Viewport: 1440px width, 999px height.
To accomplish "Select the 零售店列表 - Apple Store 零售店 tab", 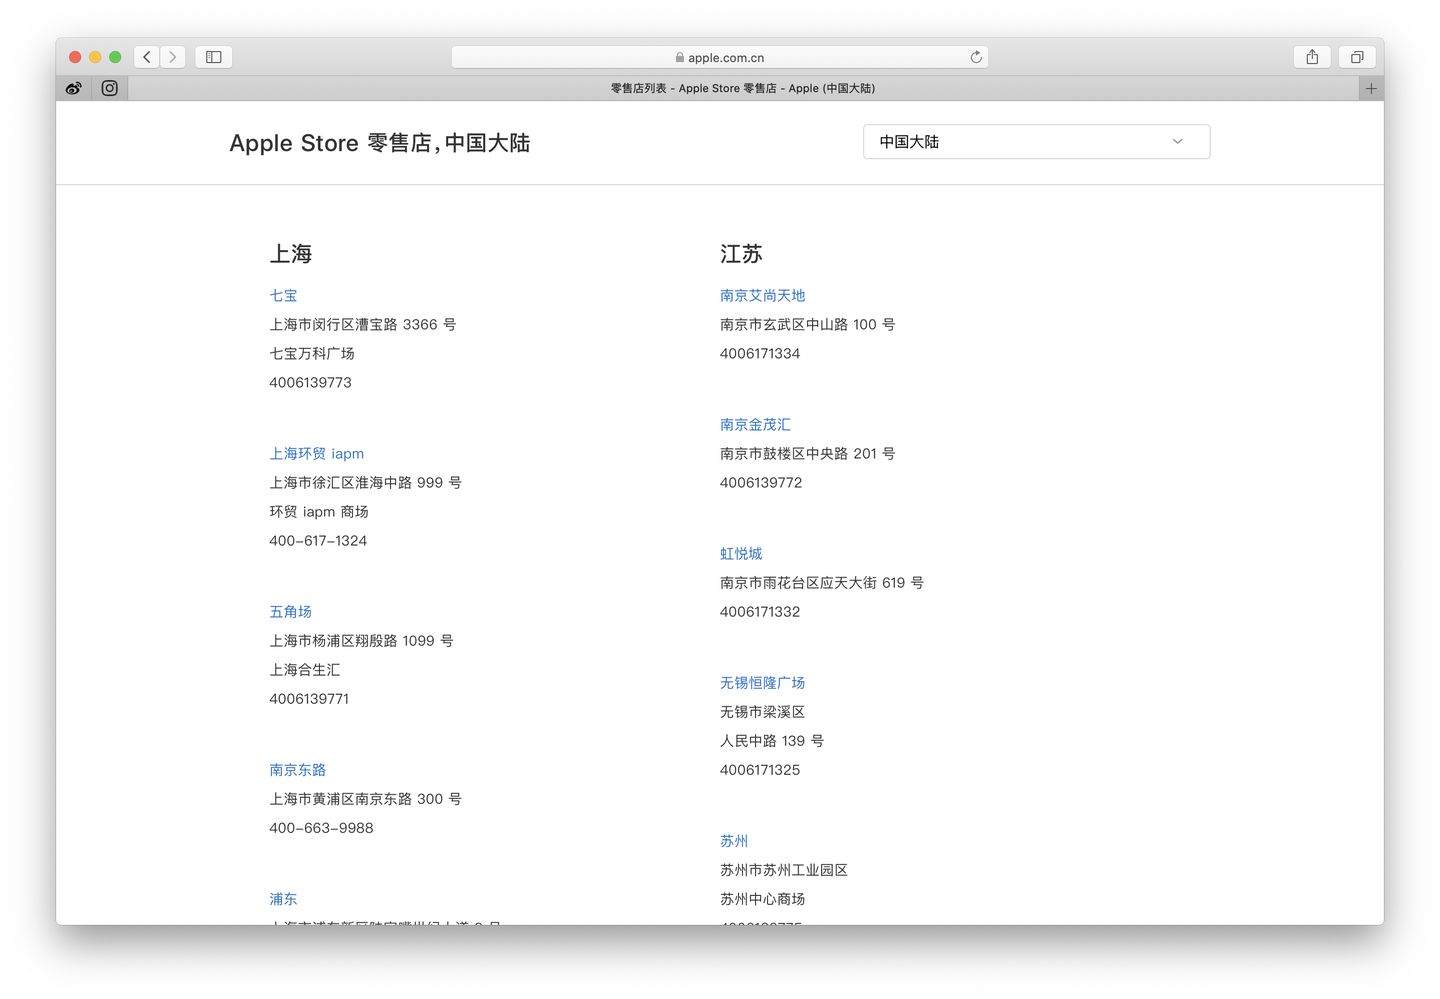I will coord(743,88).
